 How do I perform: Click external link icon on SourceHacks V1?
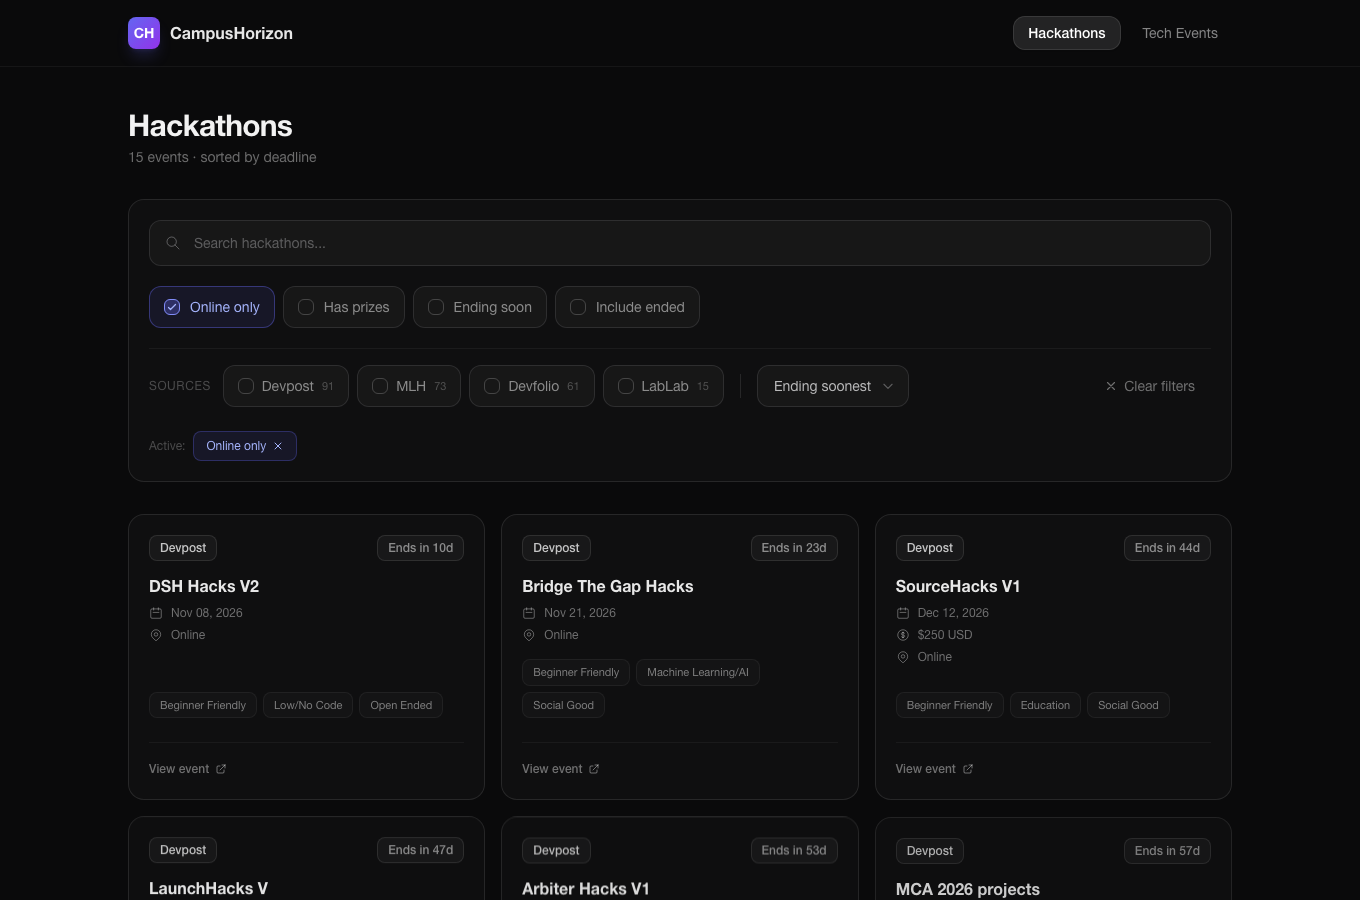(x=968, y=769)
